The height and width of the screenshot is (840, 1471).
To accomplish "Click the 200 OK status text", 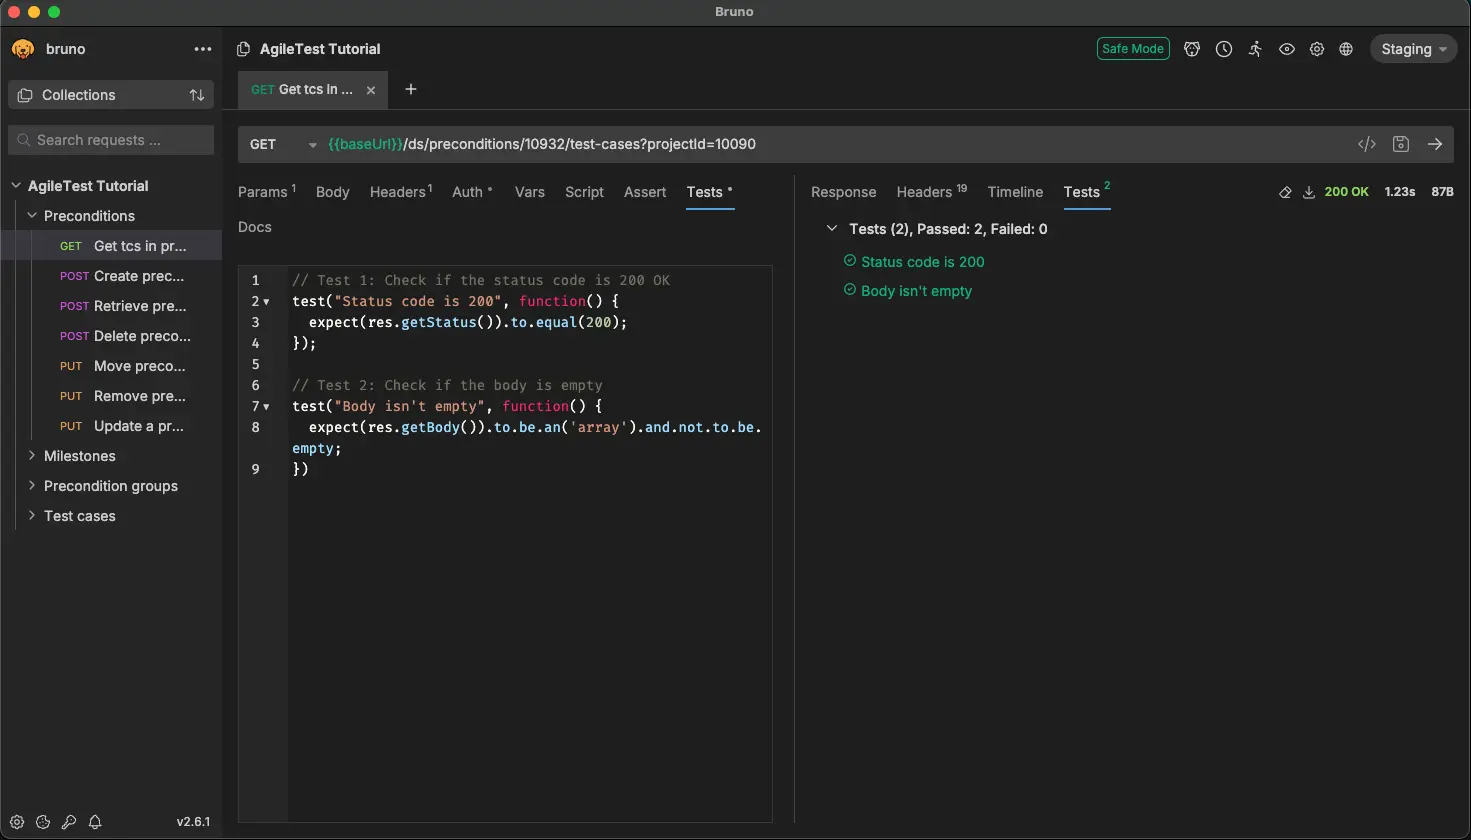I will 1346,192.
